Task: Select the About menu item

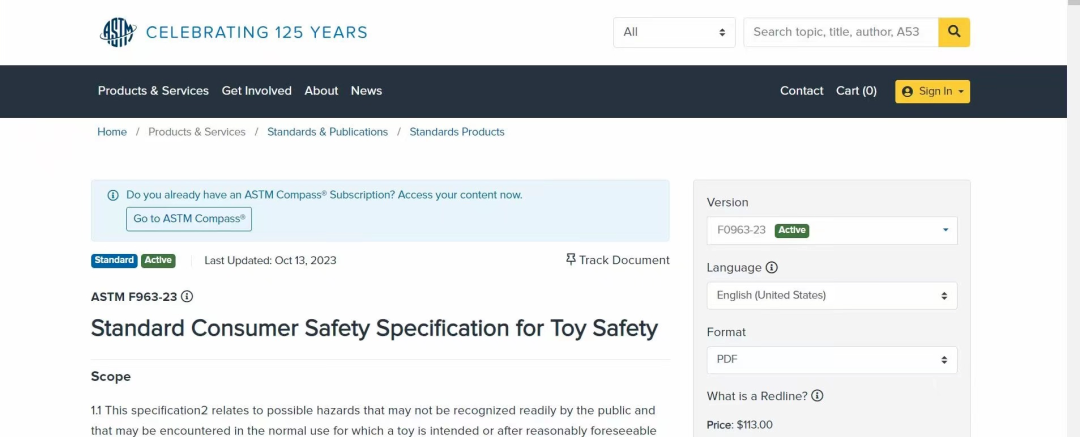Action: pyautogui.click(x=321, y=91)
